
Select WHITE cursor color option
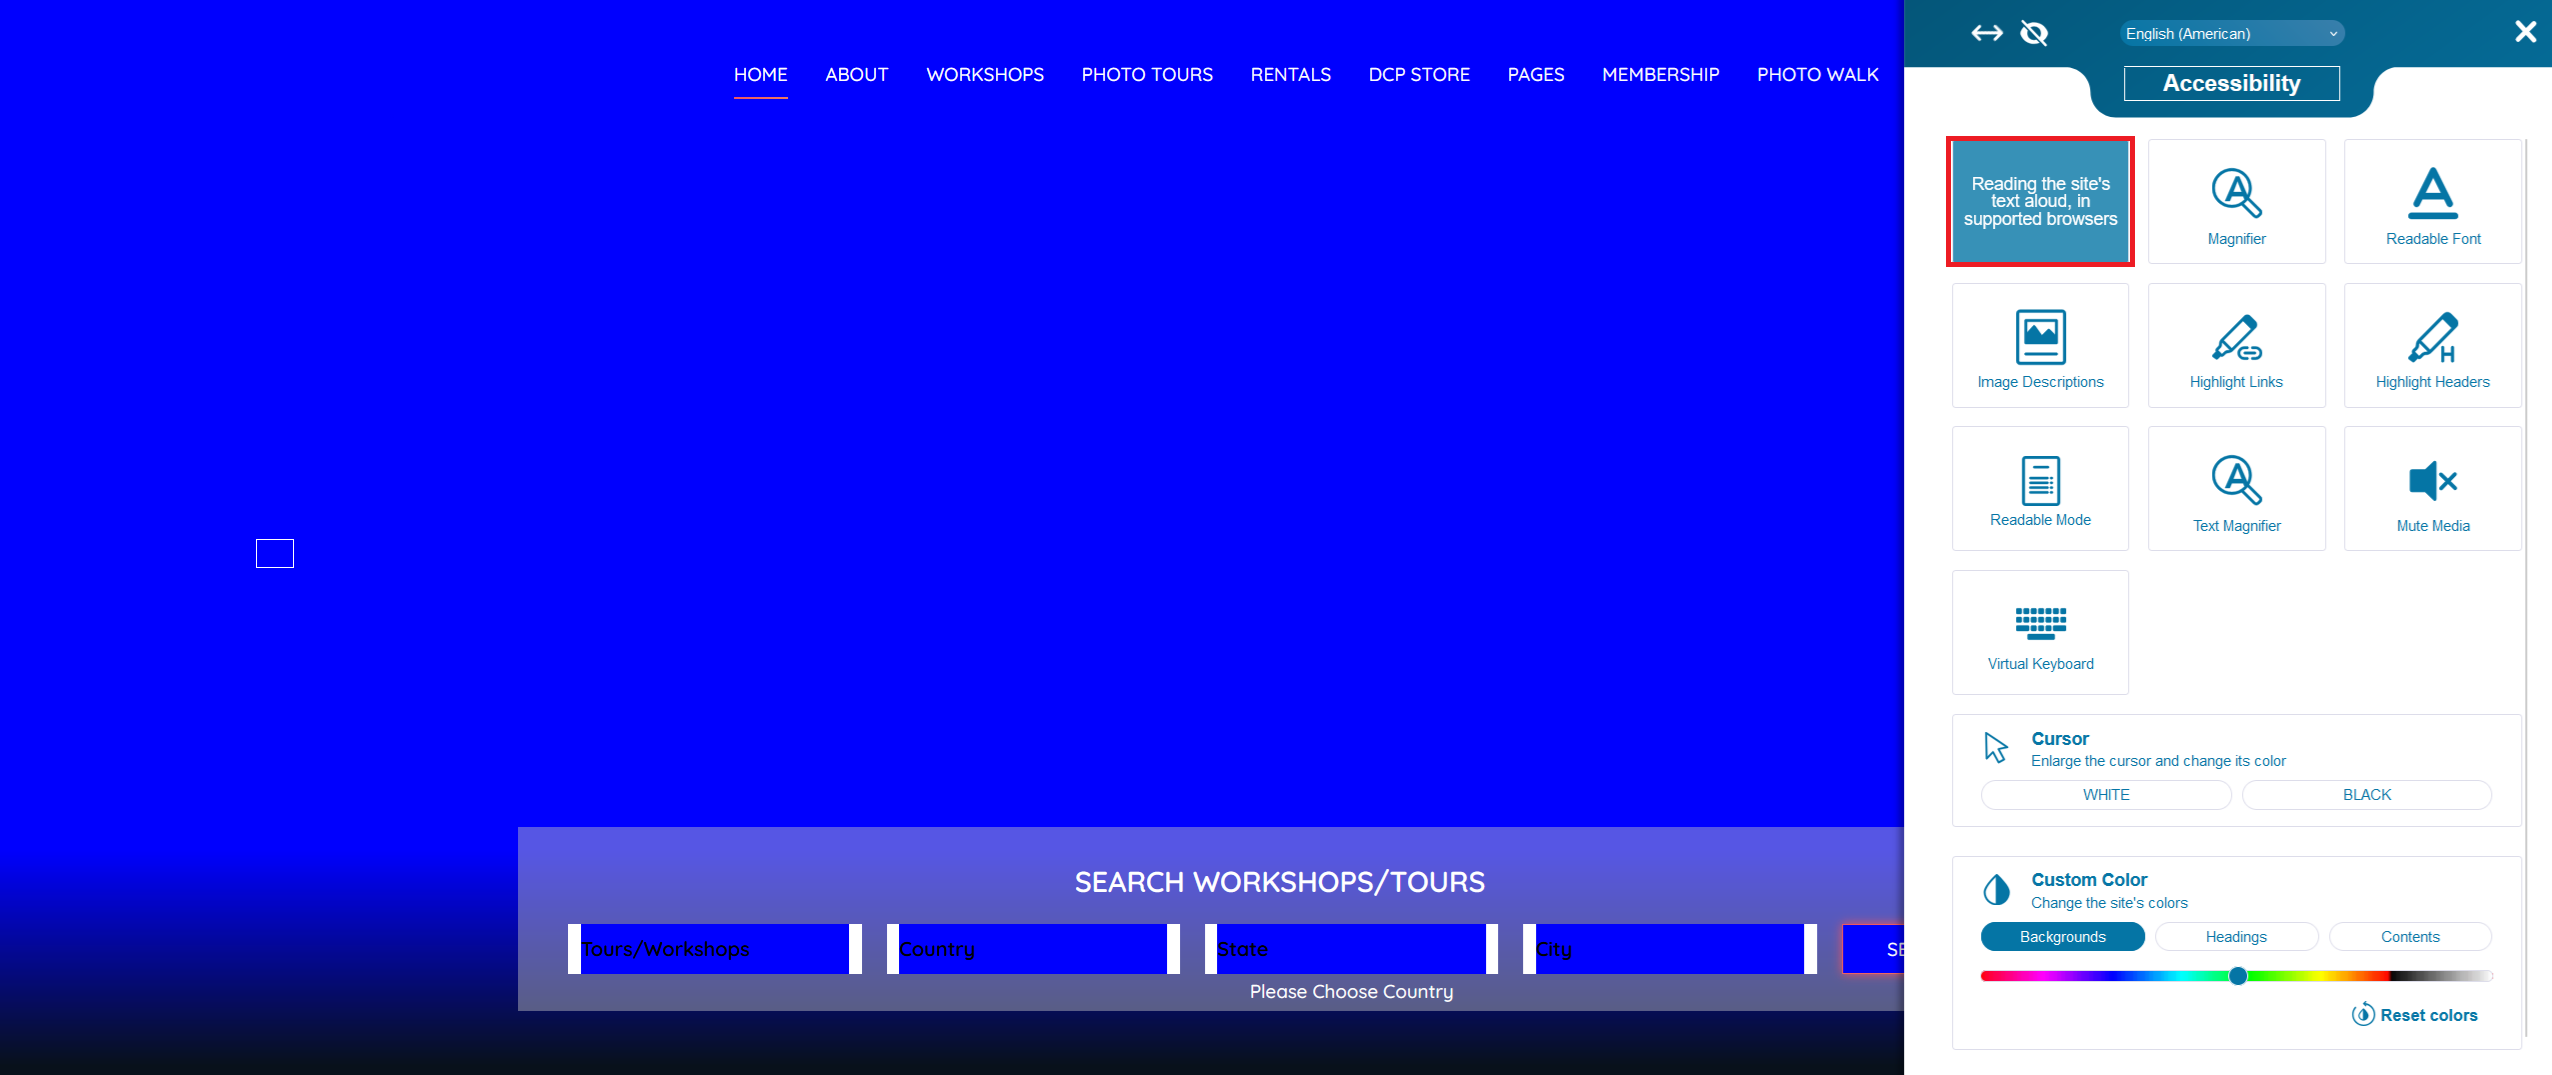(2105, 795)
